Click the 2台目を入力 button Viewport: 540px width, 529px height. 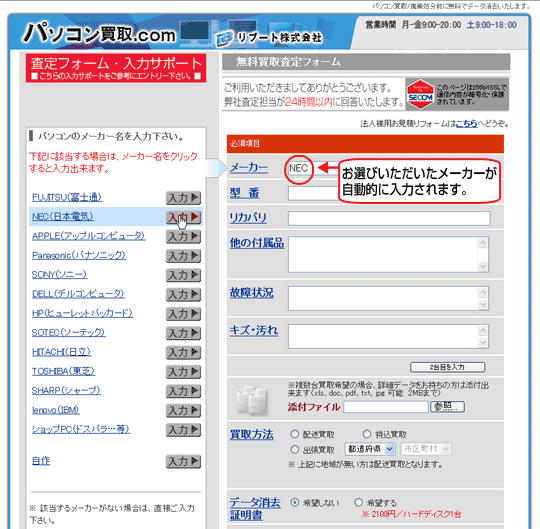click(447, 367)
